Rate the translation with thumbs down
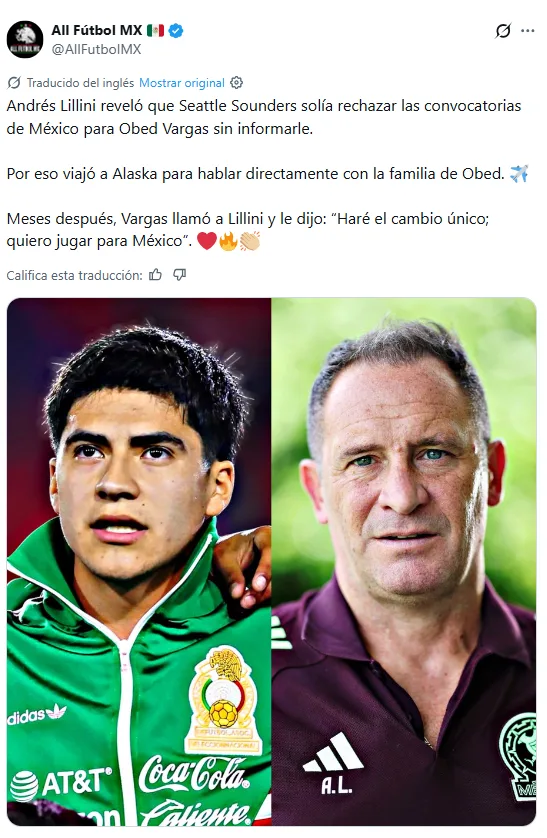The width and height of the screenshot is (547, 838). click(x=179, y=275)
